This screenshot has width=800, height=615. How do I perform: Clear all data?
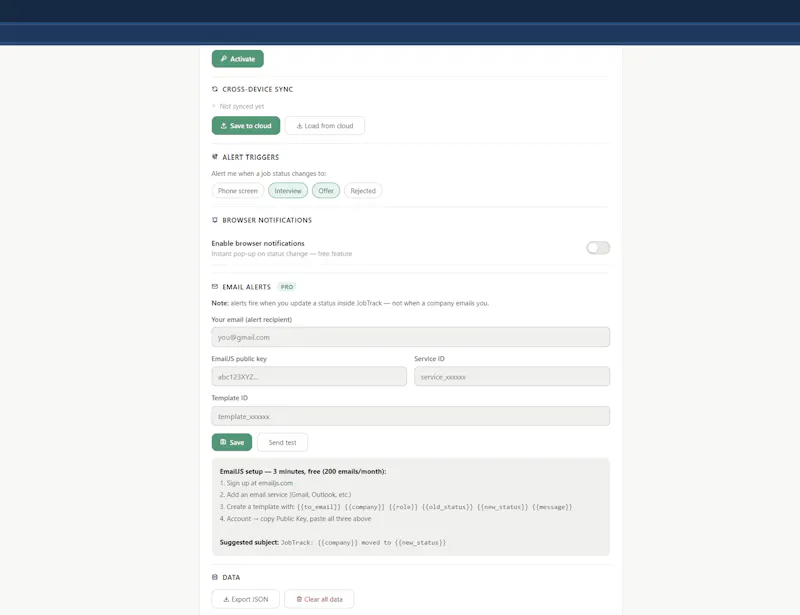319,599
